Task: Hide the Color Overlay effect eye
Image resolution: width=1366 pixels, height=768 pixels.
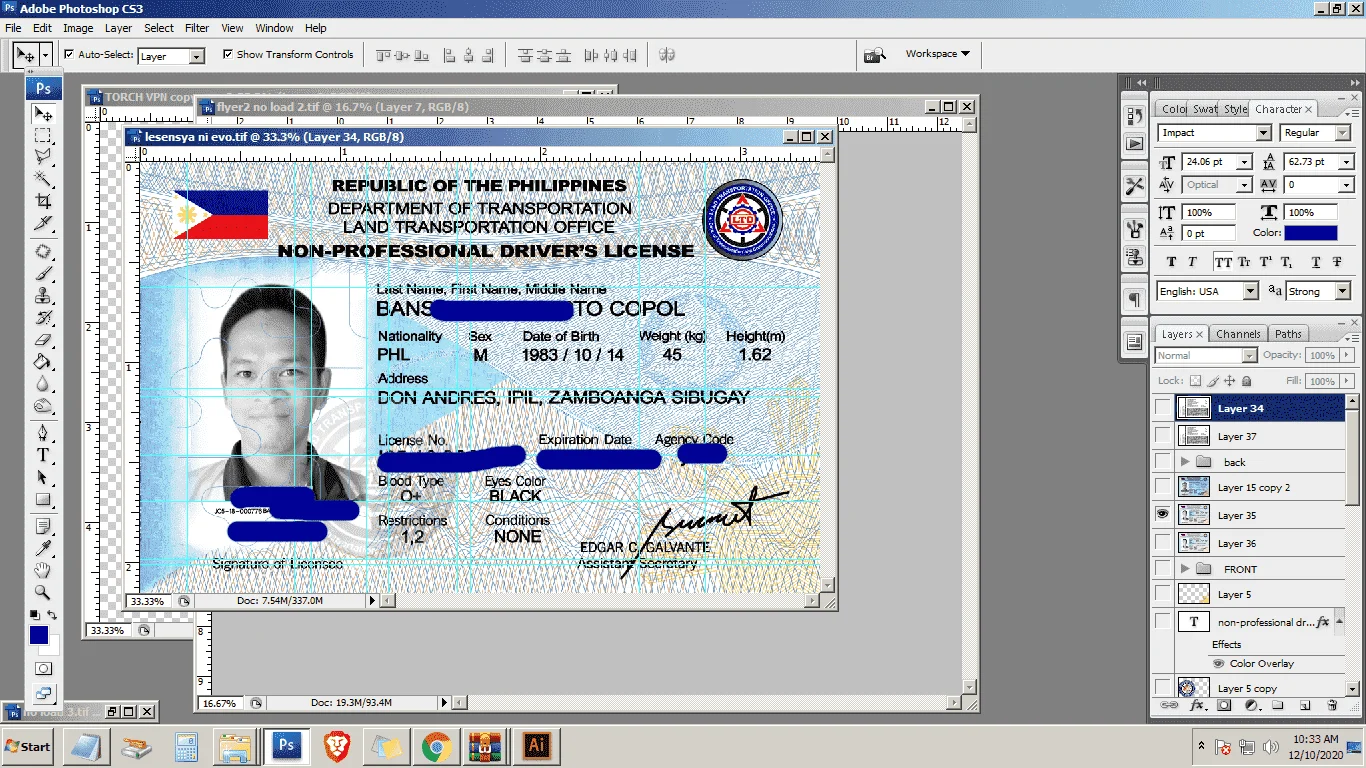Action: 1218,663
